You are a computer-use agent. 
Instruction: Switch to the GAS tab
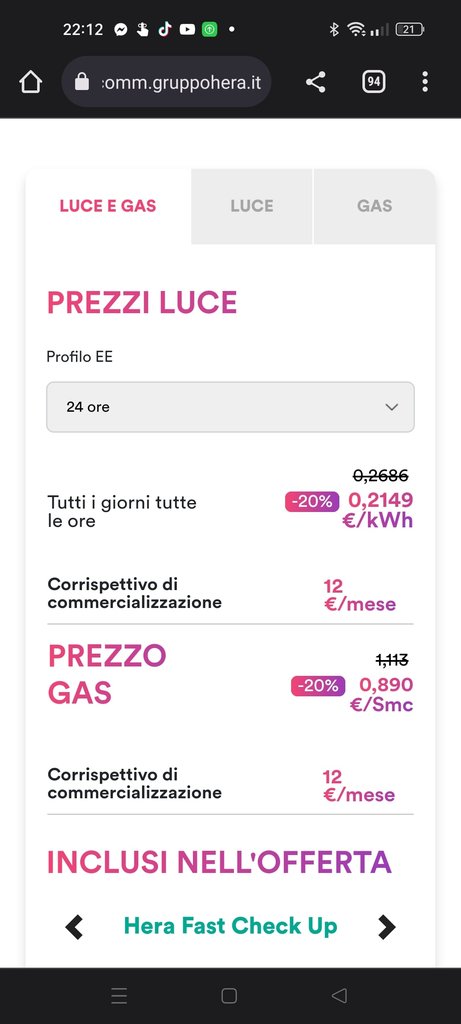[x=375, y=206]
